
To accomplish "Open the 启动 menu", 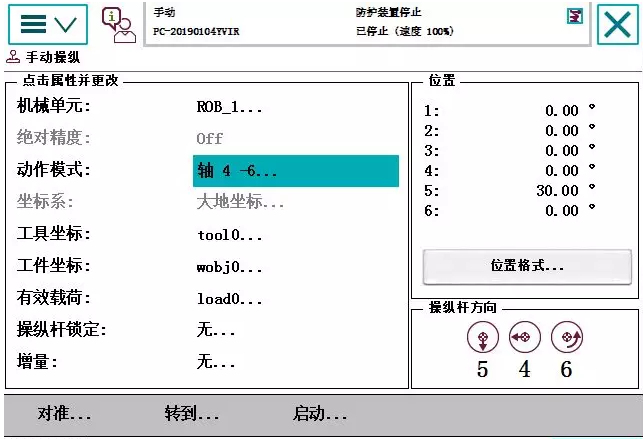I will point(320,413).
